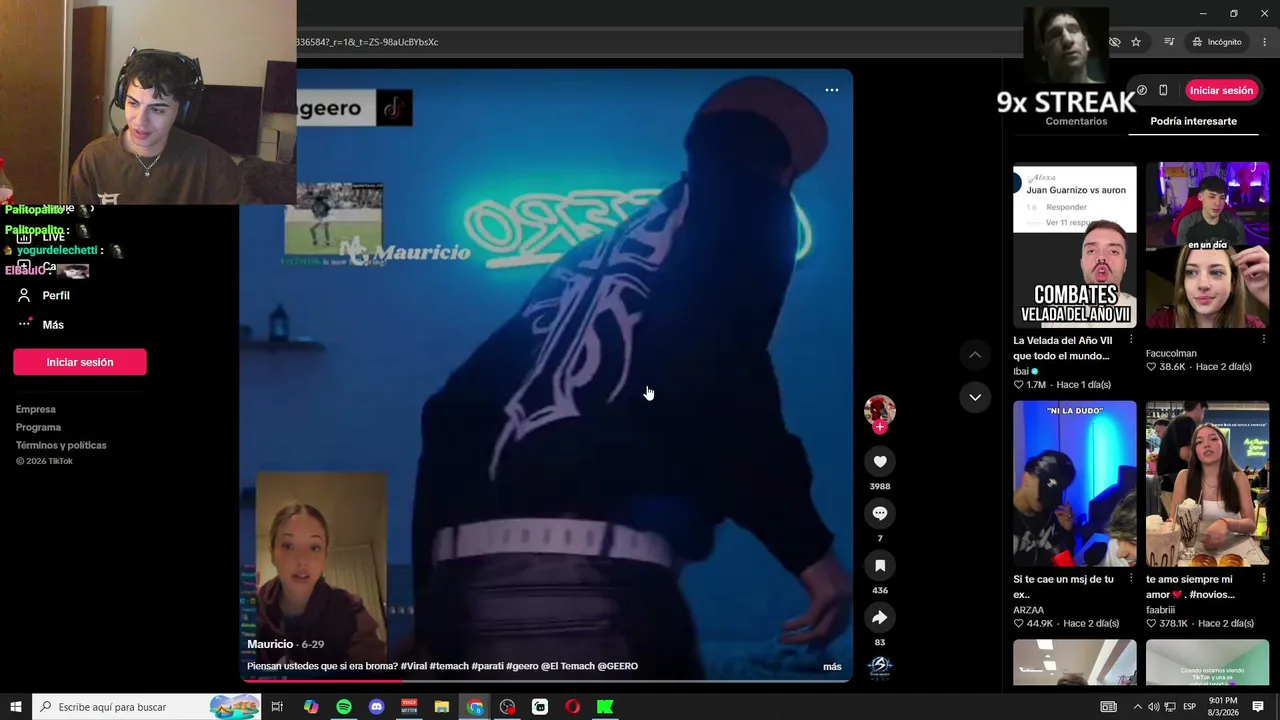
Task: Open the 'NI LA DUDO' video thumbnail
Action: click(1075, 484)
